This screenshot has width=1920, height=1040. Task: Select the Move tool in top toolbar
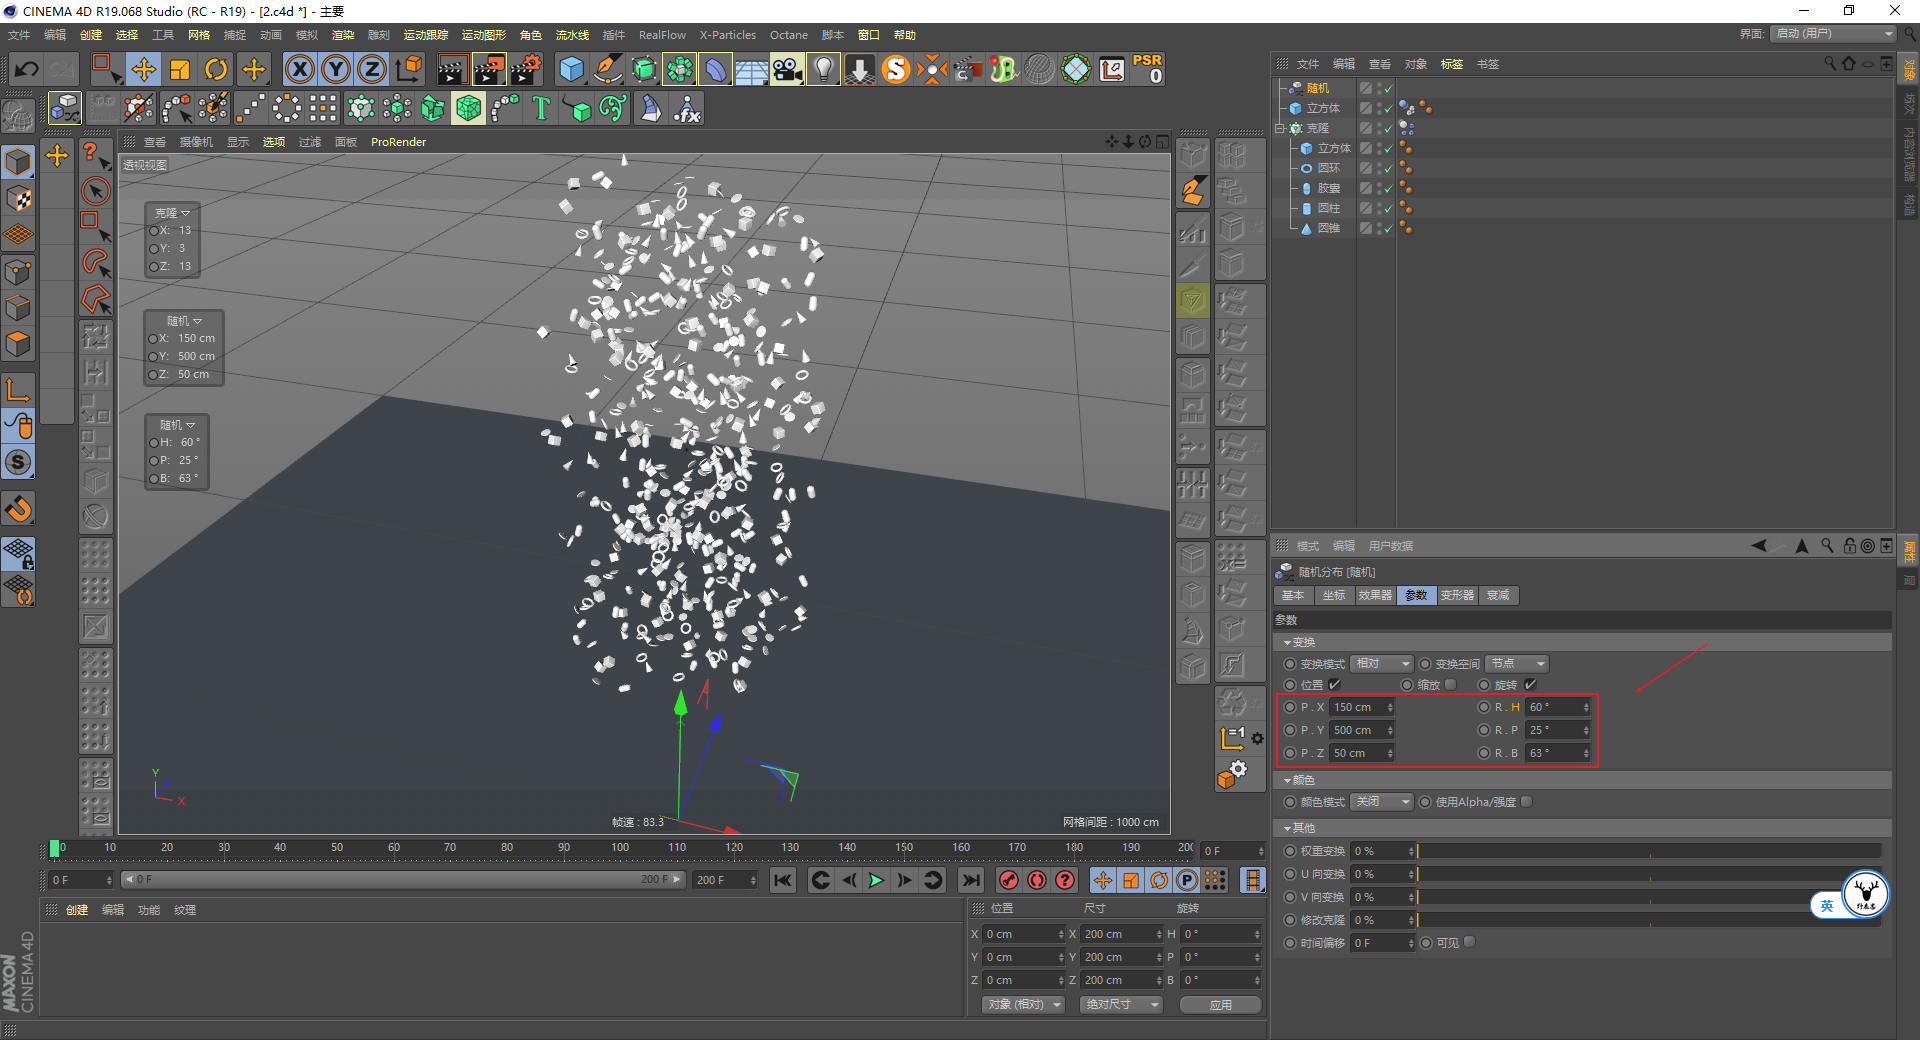tap(144, 70)
